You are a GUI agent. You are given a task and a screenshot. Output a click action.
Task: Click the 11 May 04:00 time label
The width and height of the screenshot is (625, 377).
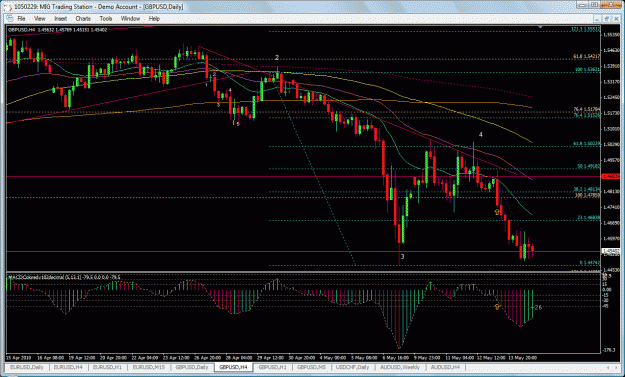pyautogui.click(x=459, y=358)
